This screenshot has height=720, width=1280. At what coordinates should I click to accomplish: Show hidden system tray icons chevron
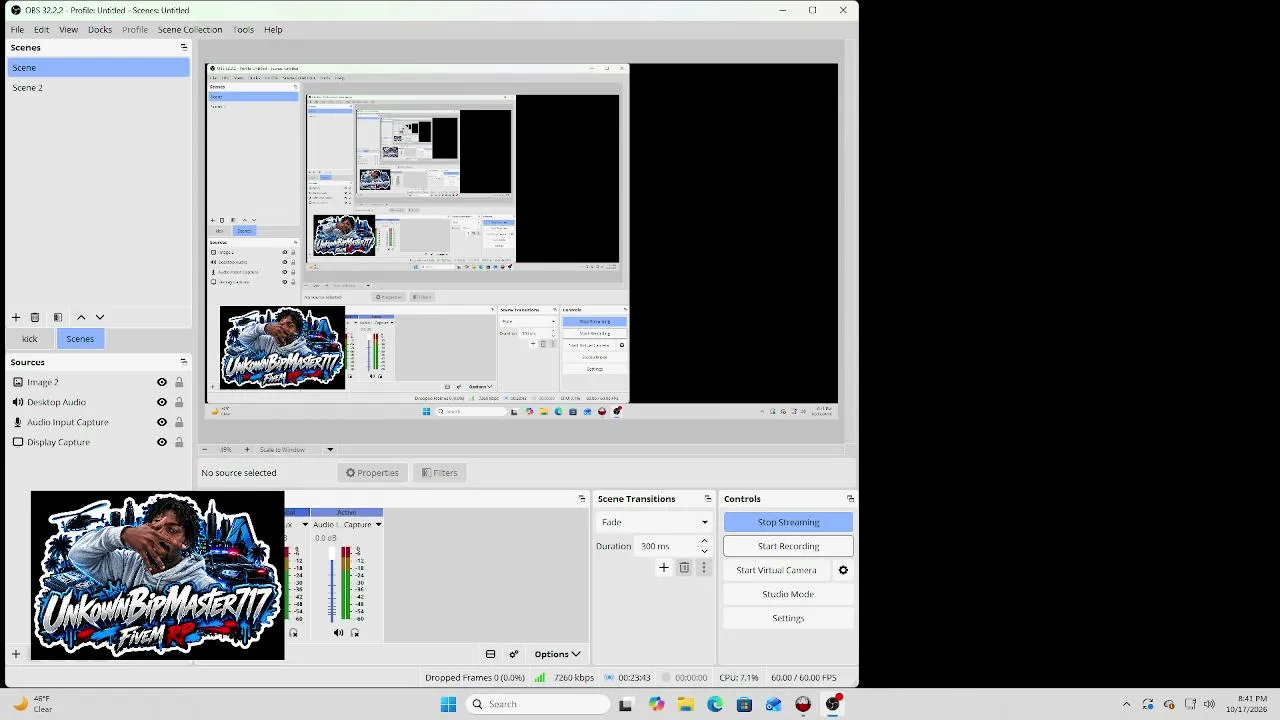coord(1126,704)
